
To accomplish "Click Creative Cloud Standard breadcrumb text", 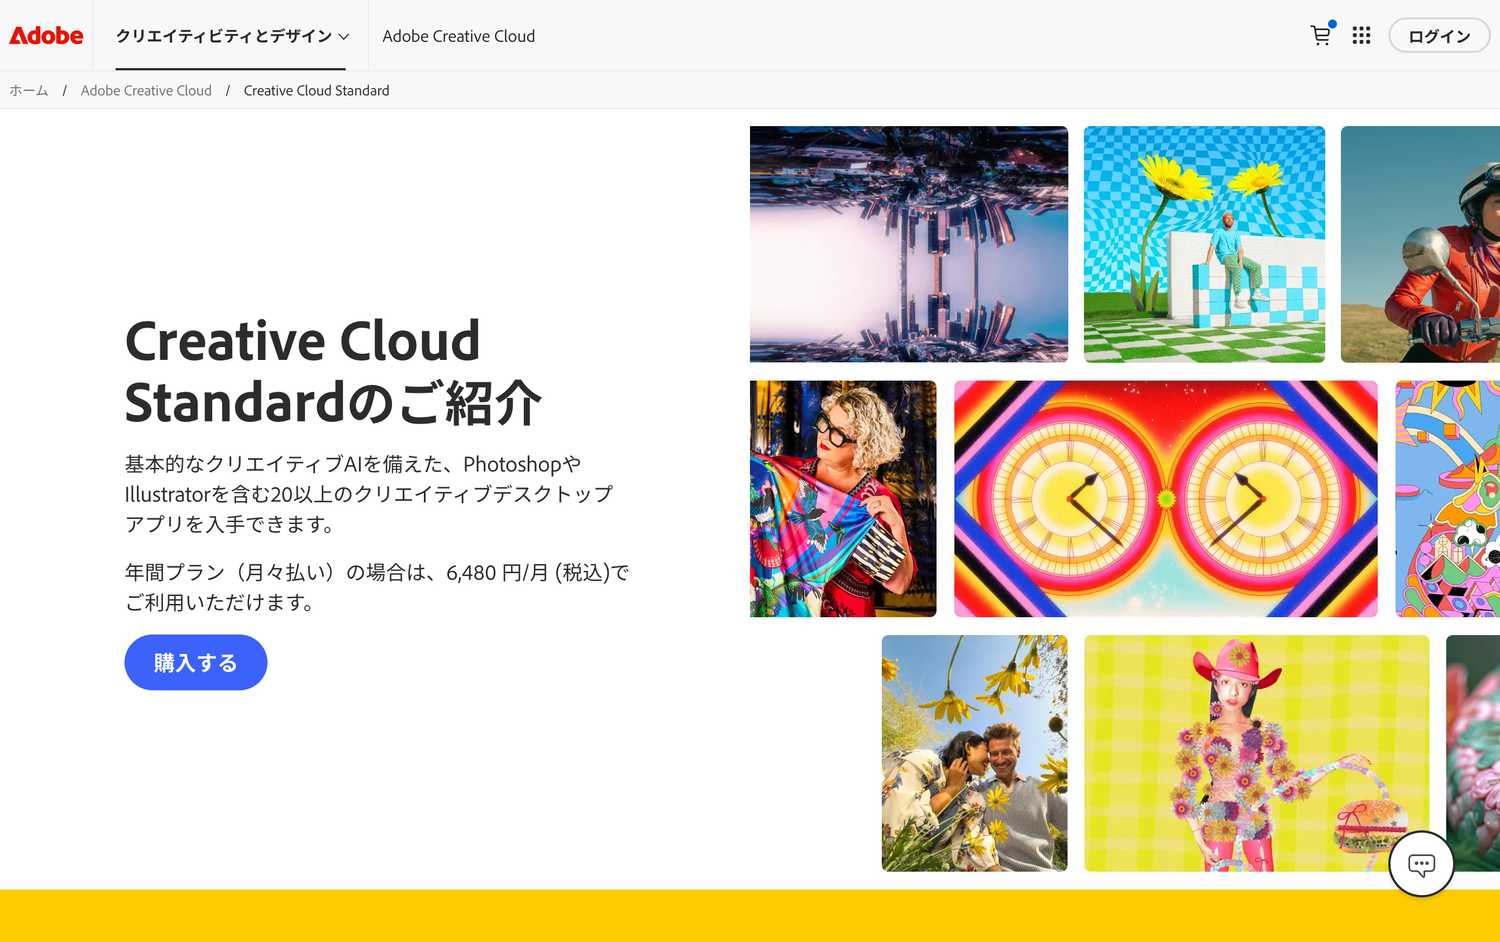I will click(316, 90).
